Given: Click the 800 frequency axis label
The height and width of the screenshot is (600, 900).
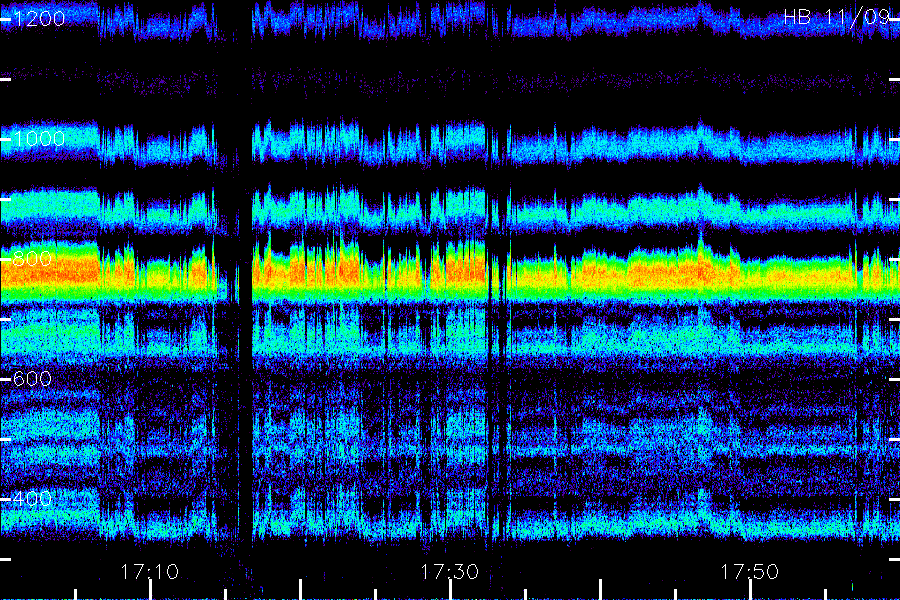Looking at the screenshot, I should click(x=33, y=258).
